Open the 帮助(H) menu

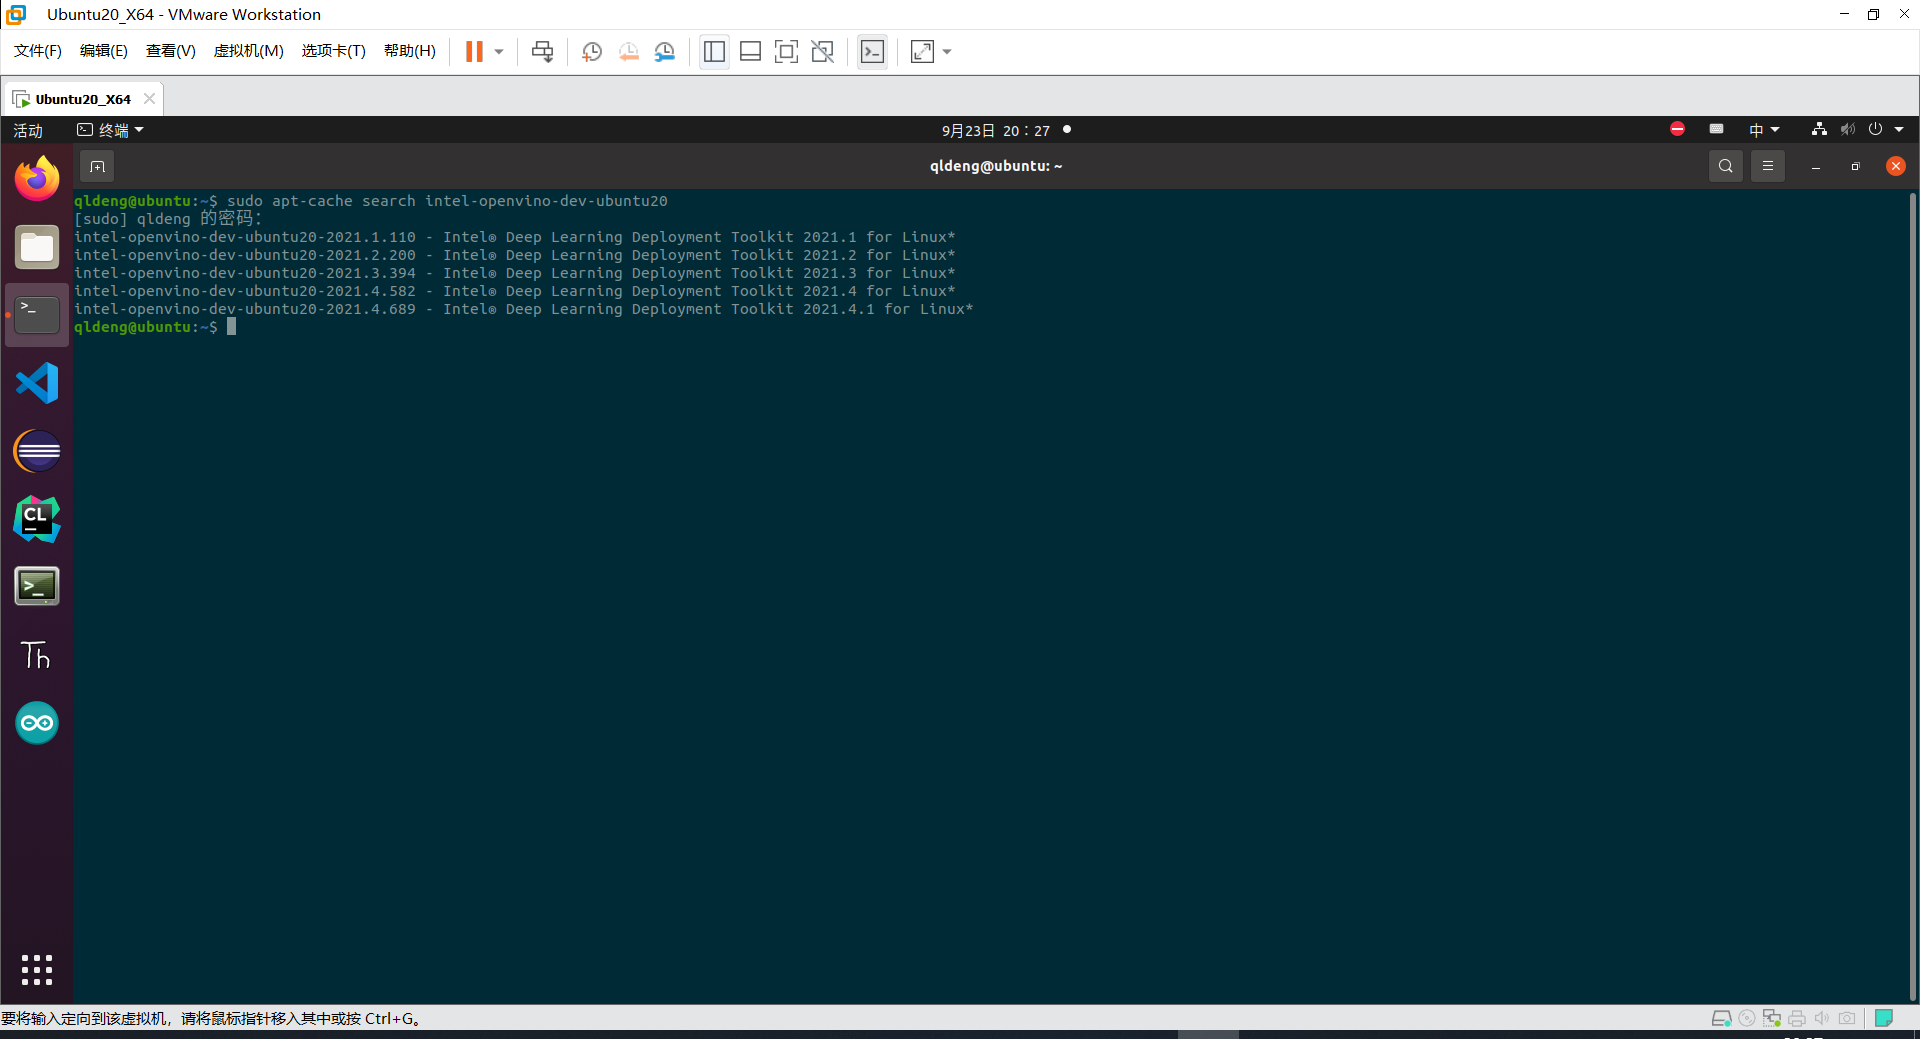410,51
